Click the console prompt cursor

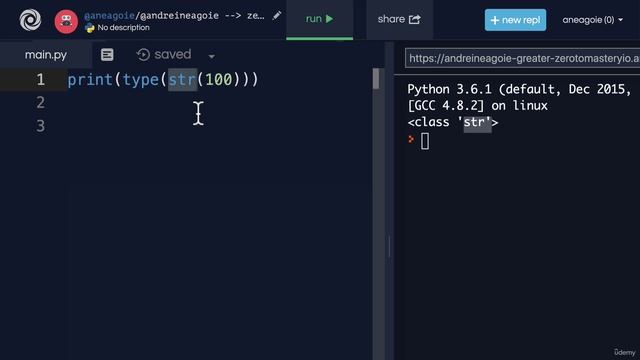tap(425, 141)
